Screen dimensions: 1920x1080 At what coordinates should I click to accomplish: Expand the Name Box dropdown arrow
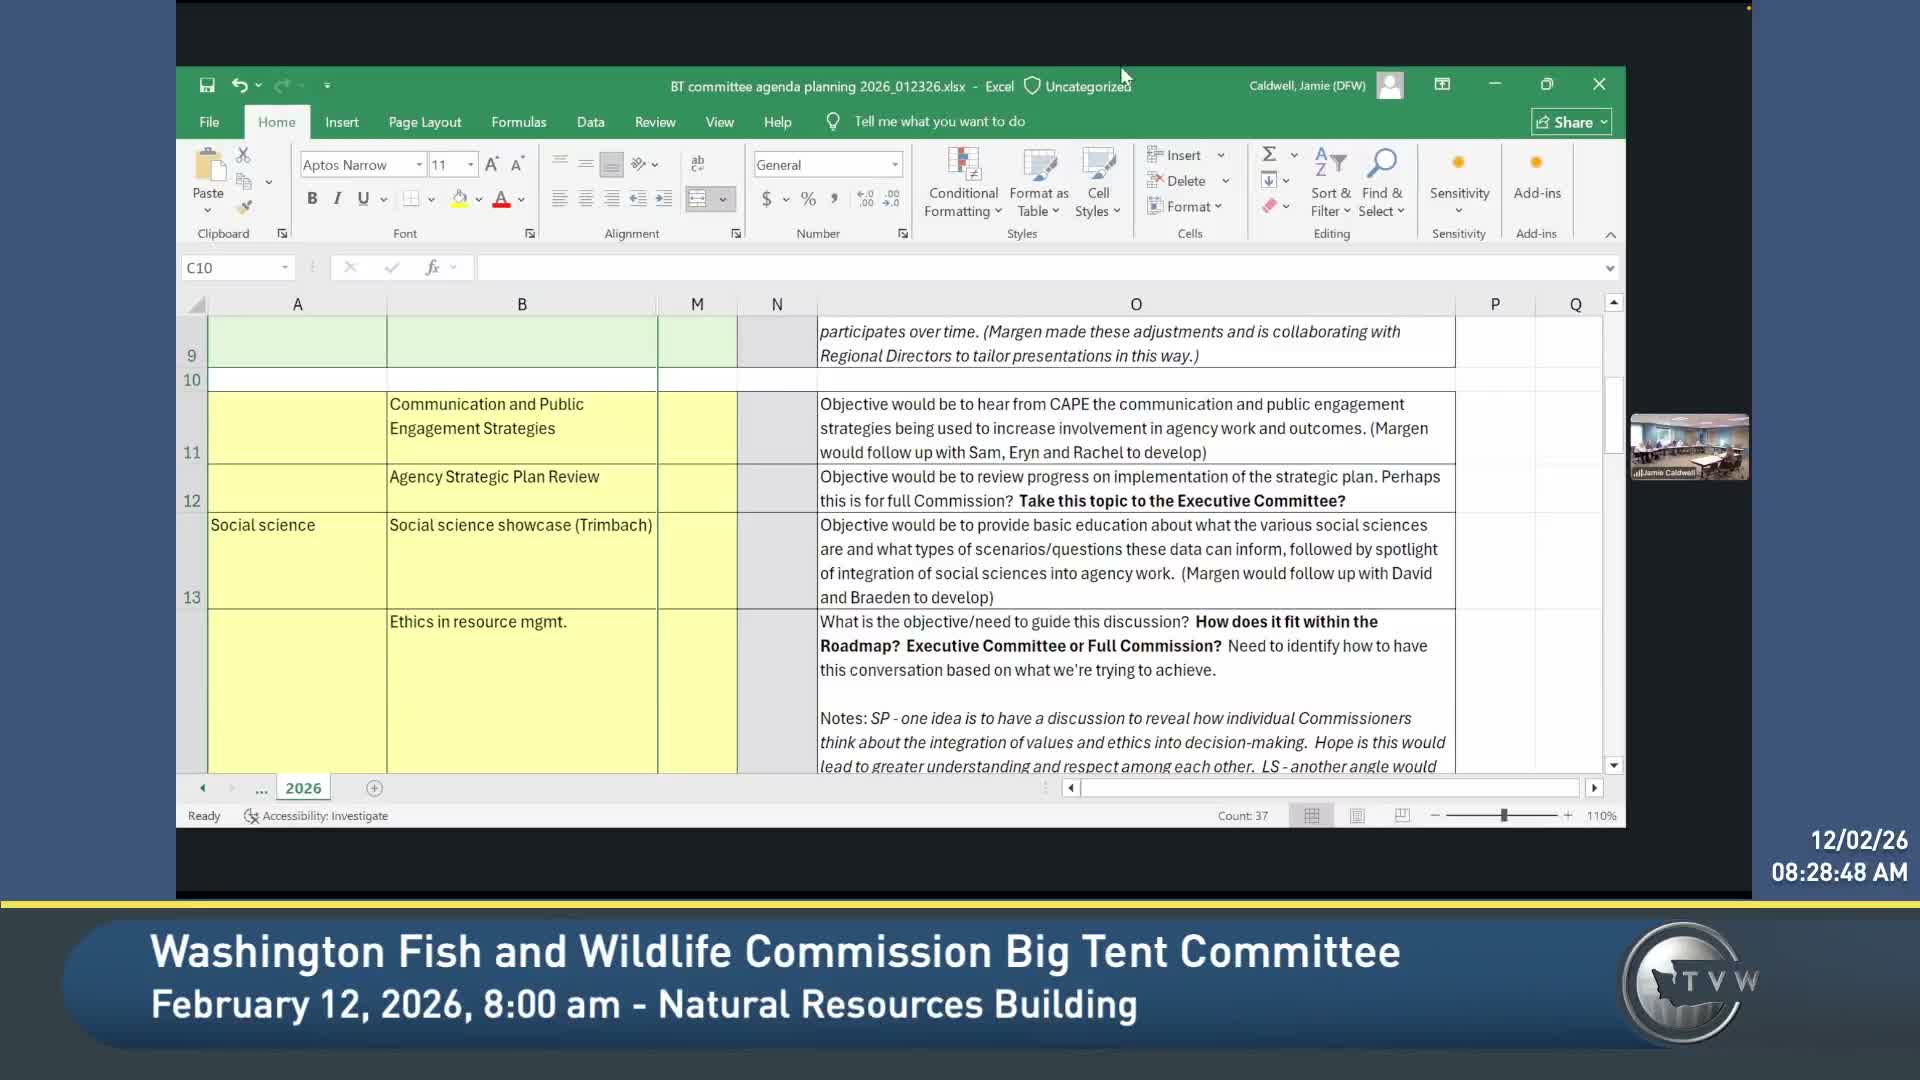pyautogui.click(x=285, y=268)
